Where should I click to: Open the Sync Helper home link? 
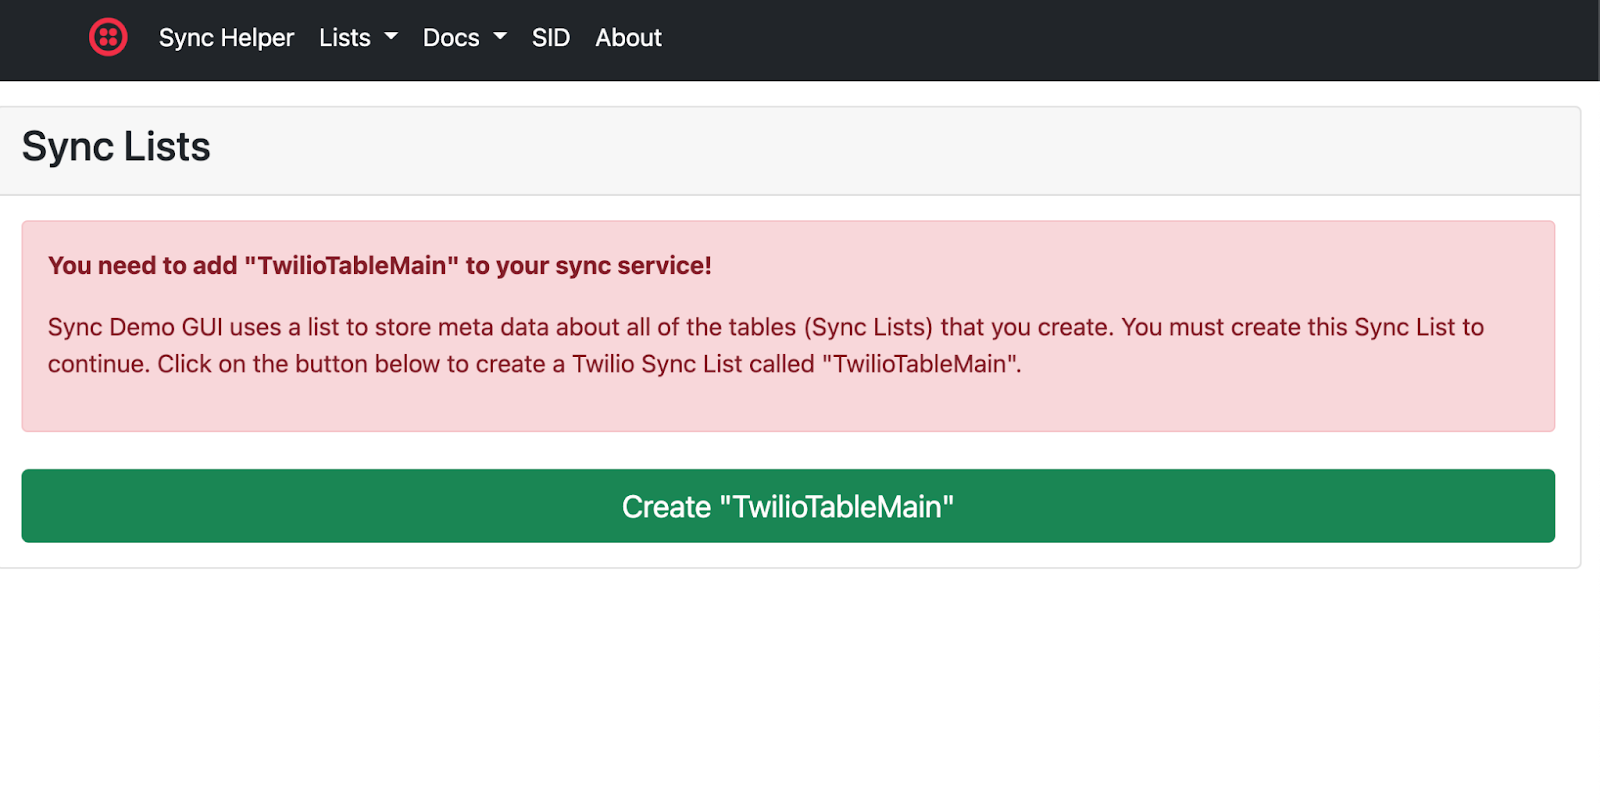click(226, 38)
